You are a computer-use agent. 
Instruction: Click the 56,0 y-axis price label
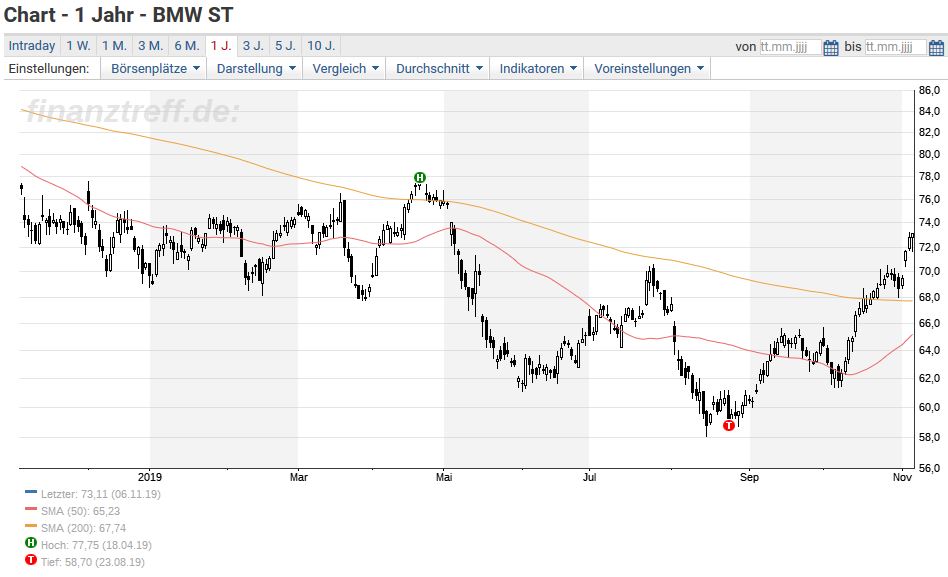point(929,468)
